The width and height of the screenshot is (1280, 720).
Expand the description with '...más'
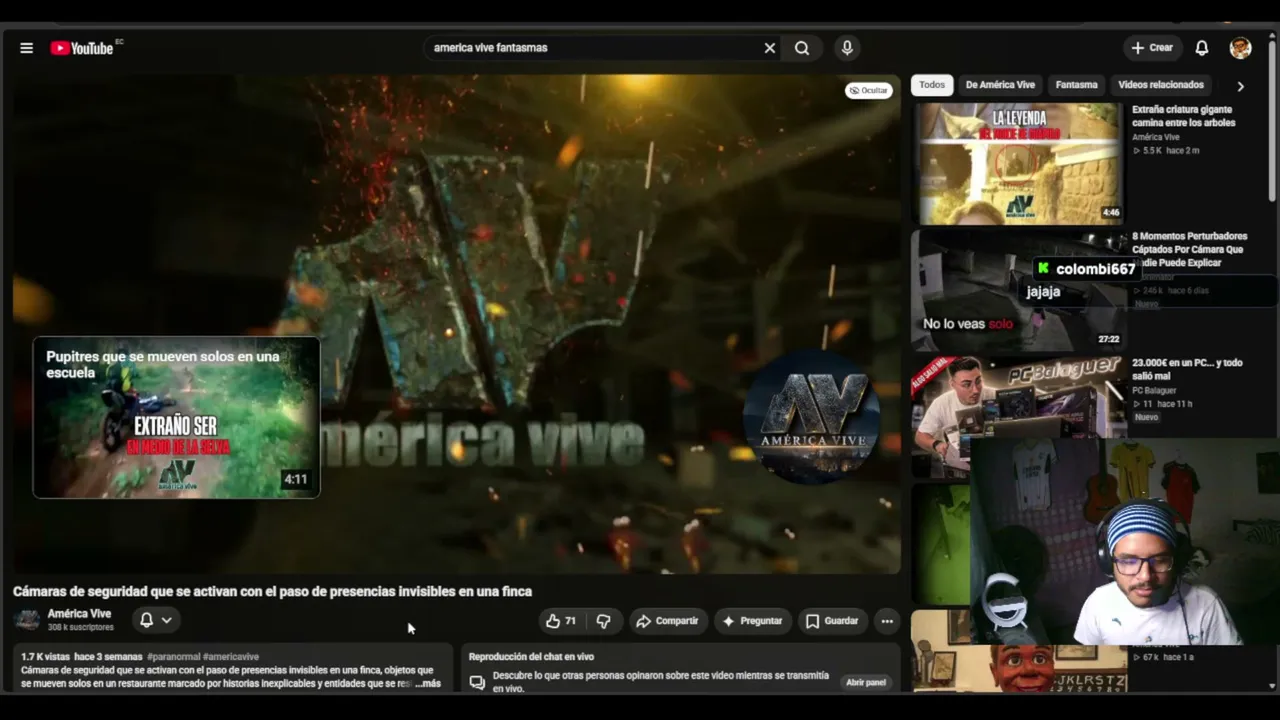(428, 684)
